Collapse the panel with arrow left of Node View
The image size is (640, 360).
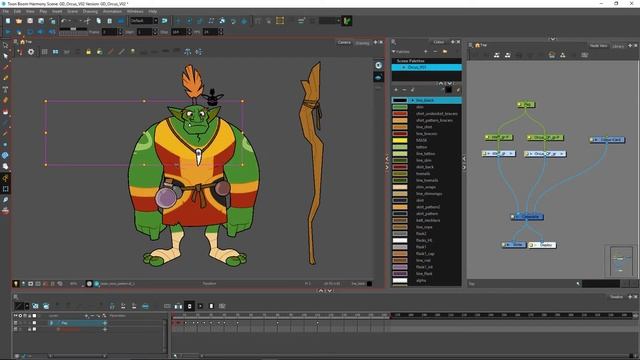[x=464, y=163]
